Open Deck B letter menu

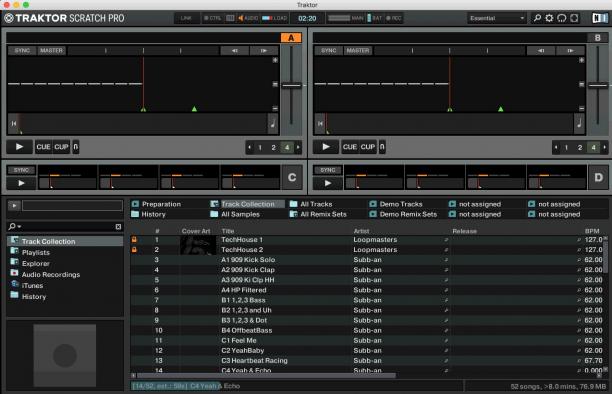coord(598,37)
